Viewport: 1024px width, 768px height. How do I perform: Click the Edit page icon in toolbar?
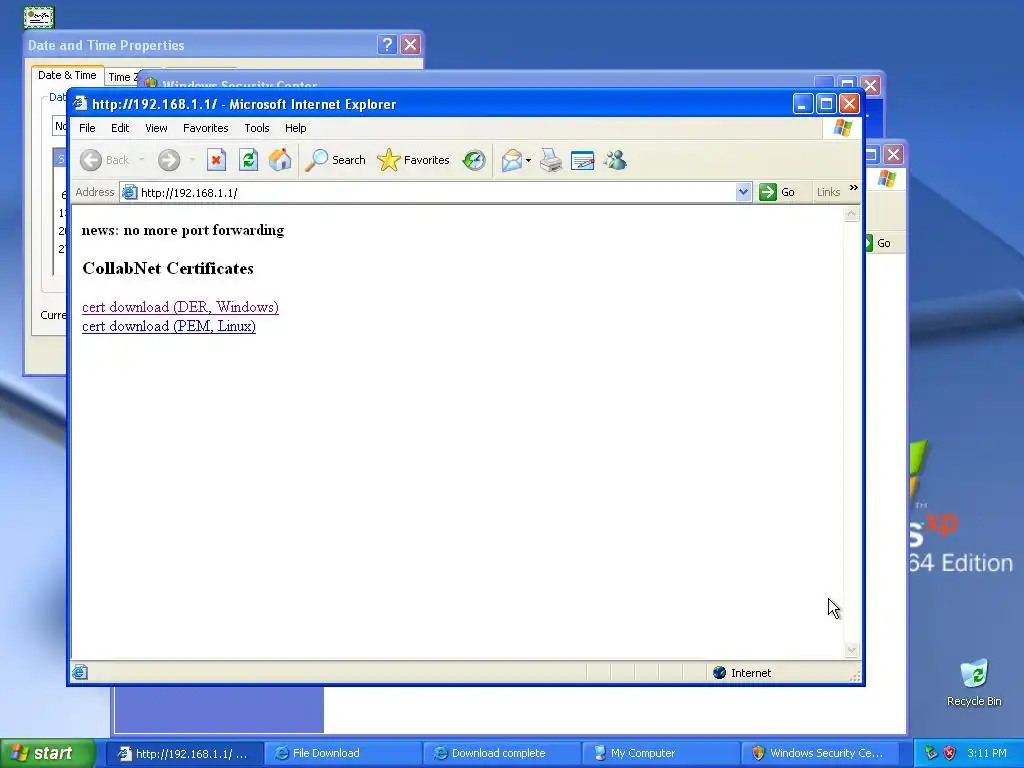click(x=583, y=160)
